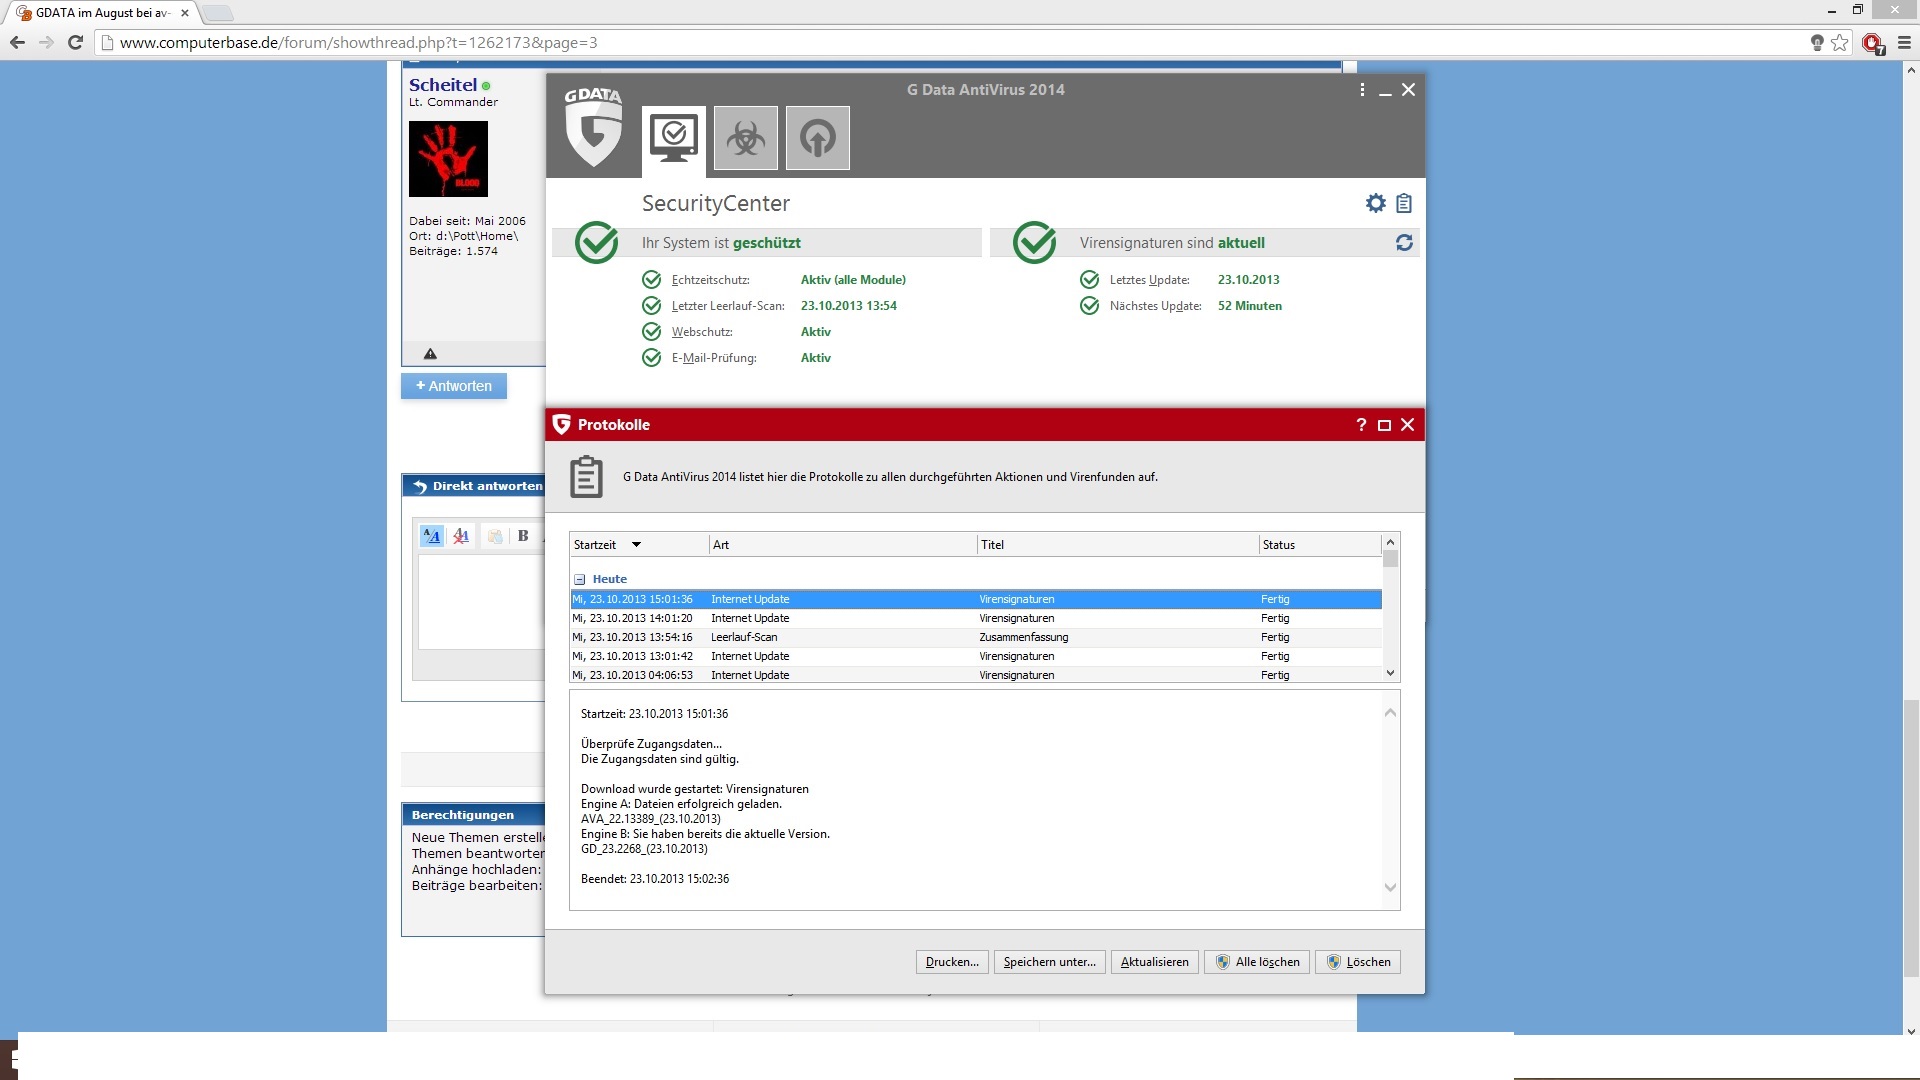The image size is (1920, 1080).
Task: Open the update tab with arrow icon
Action: (817, 138)
